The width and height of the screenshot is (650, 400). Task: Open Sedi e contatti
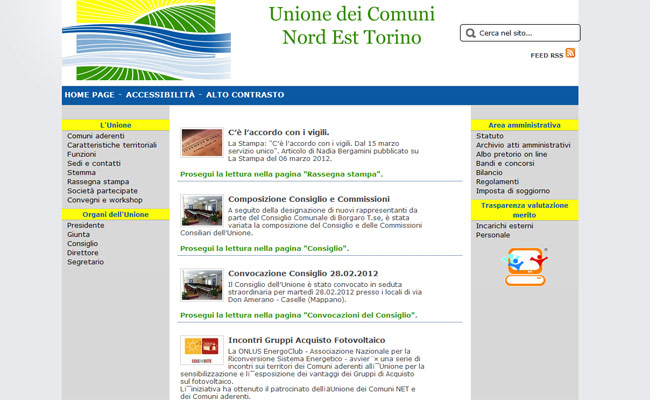pos(94,163)
